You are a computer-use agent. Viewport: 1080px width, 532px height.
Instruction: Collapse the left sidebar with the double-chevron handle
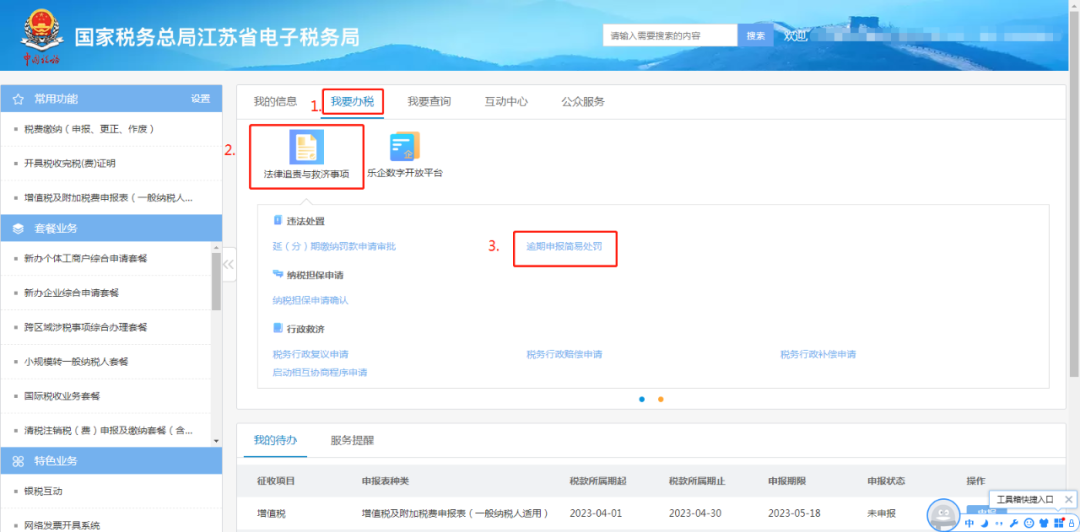click(229, 264)
